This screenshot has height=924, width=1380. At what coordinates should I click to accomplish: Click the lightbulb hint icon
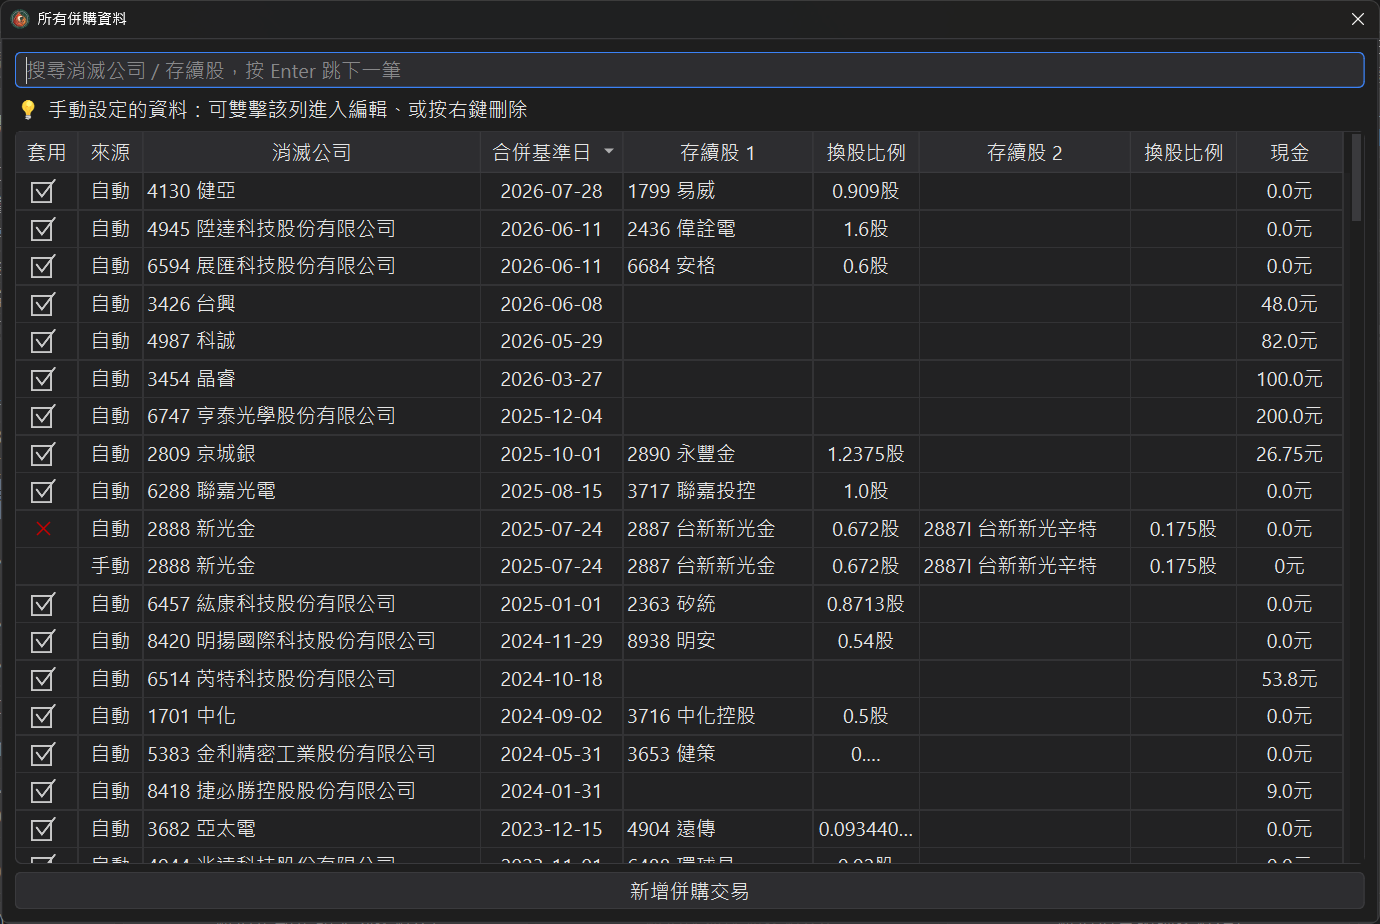point(28,110)
